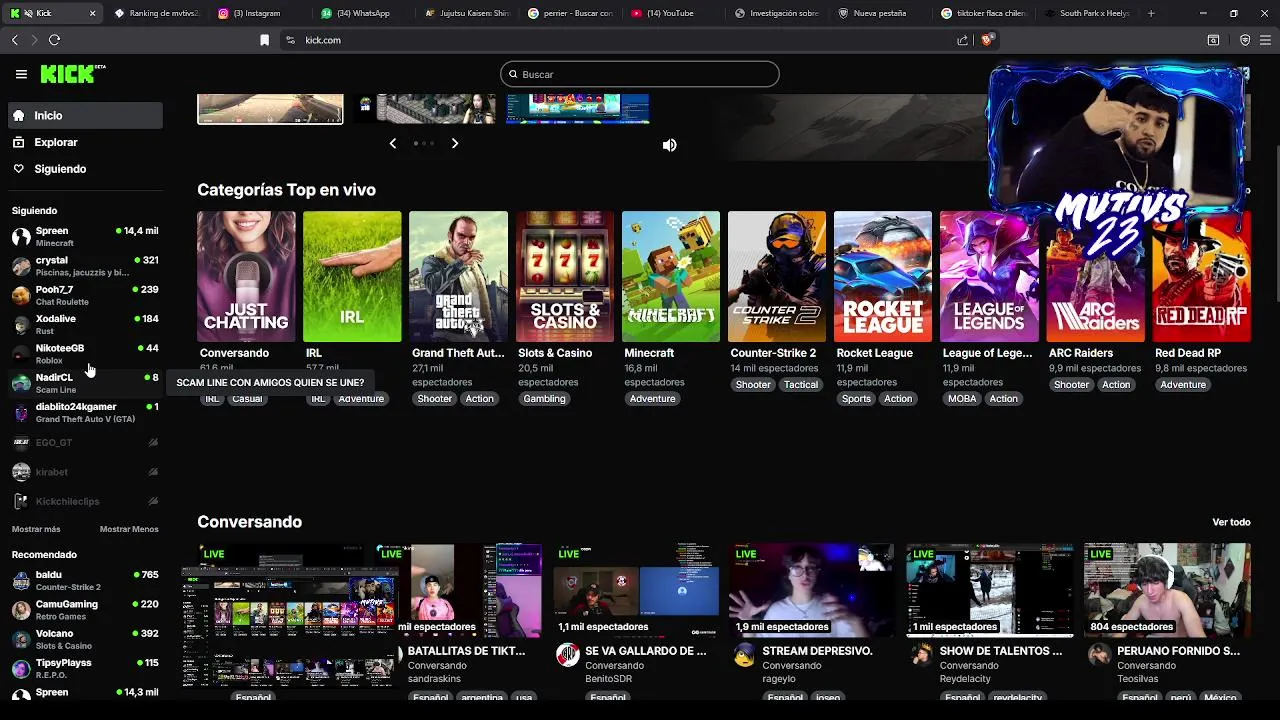This screenshot has height=720, width=1280.
Task: Select second featured stream thumbnail
Action: [424, 108]
